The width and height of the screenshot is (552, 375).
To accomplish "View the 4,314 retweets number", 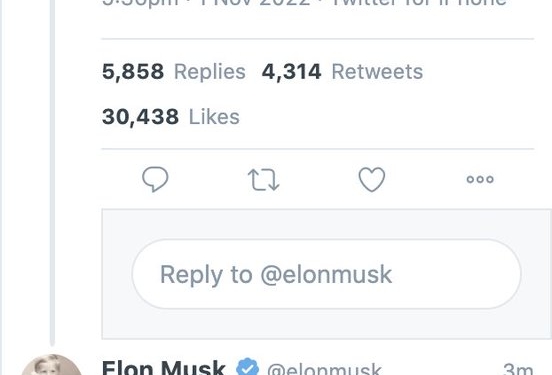I will click(x=291, y=72).
